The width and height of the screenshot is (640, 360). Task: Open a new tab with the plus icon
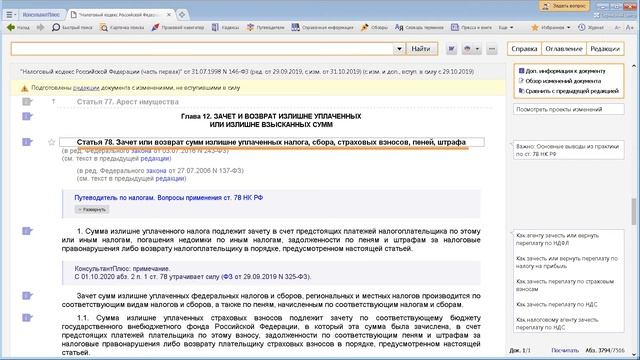182,14
